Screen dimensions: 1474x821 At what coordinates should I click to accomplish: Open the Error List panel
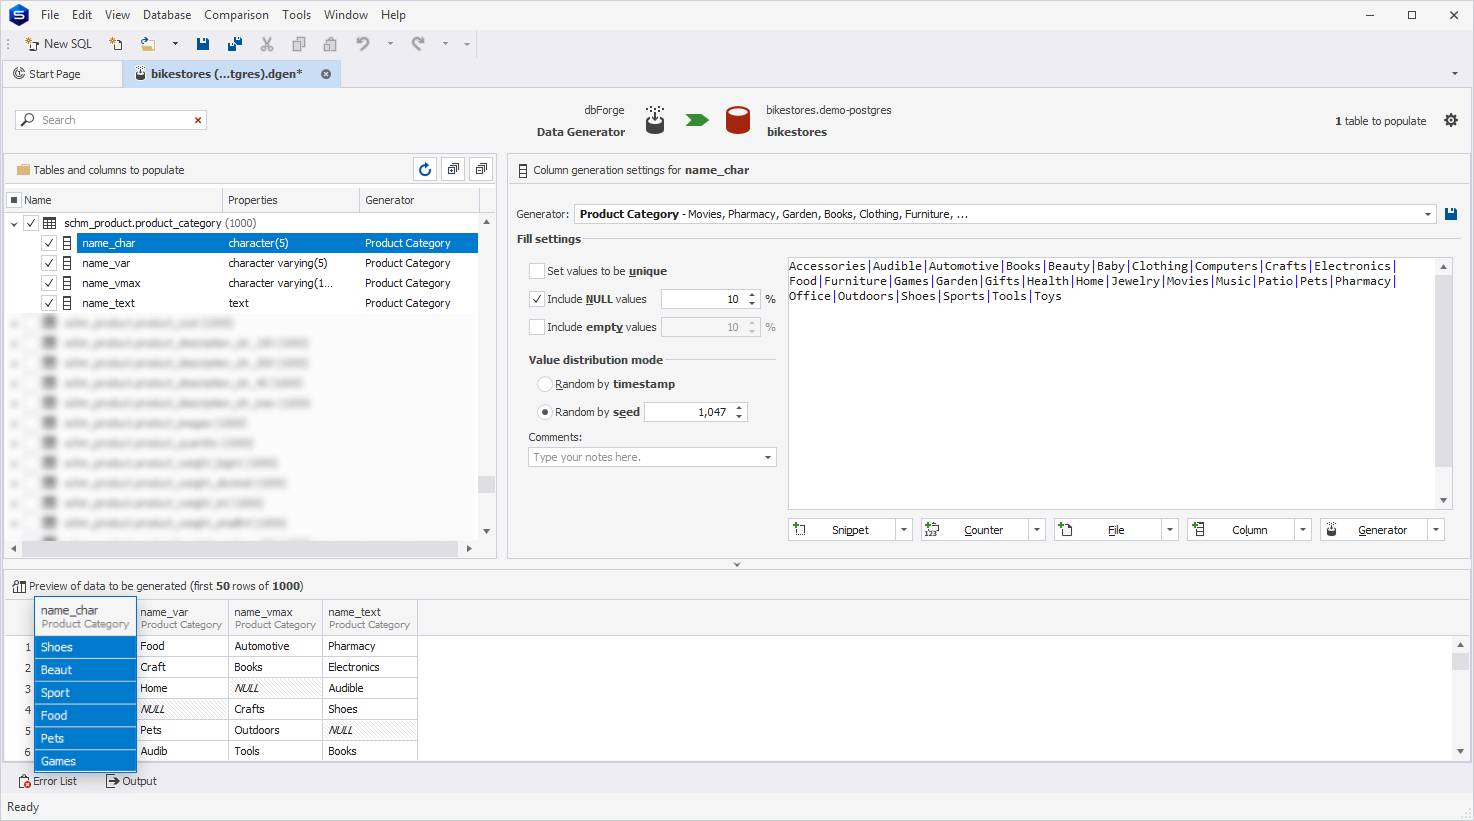48,781
